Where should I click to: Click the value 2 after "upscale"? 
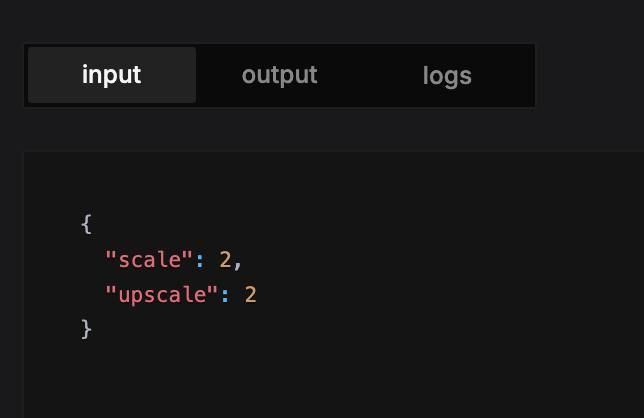click(x=251, y=294)
